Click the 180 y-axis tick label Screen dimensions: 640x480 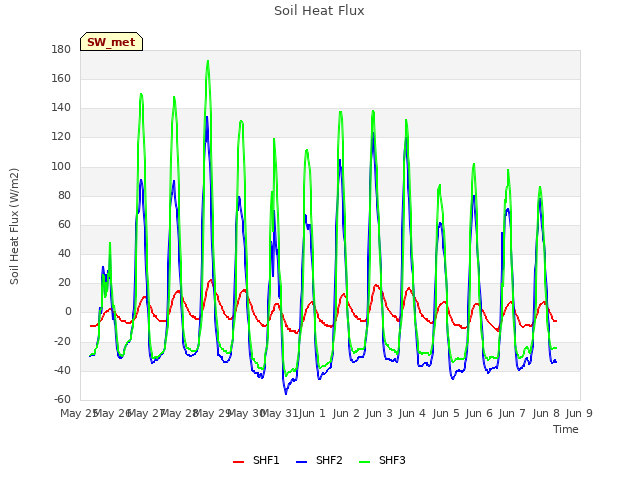61,50
